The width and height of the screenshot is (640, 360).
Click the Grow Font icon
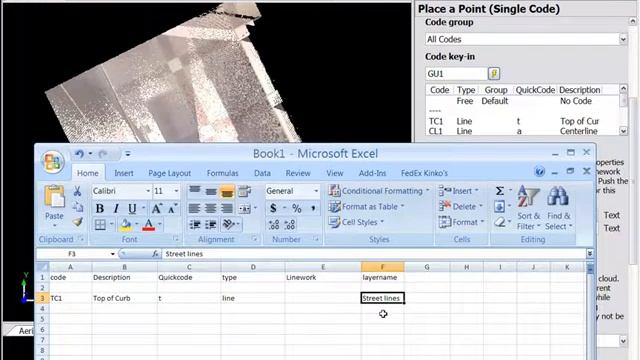pos(156,209)
